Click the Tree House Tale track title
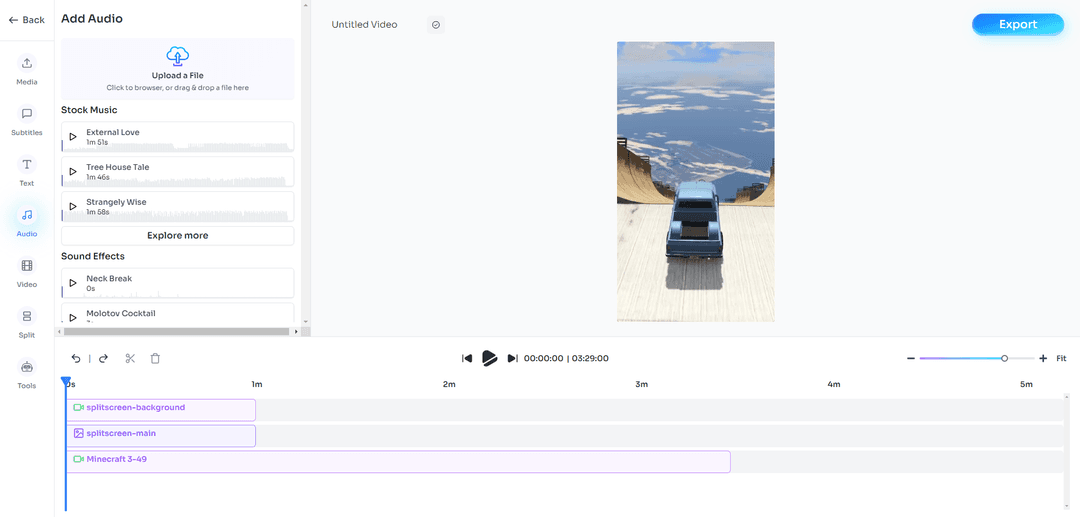Viewport: 1080px width, 517px height. [118, 167]
